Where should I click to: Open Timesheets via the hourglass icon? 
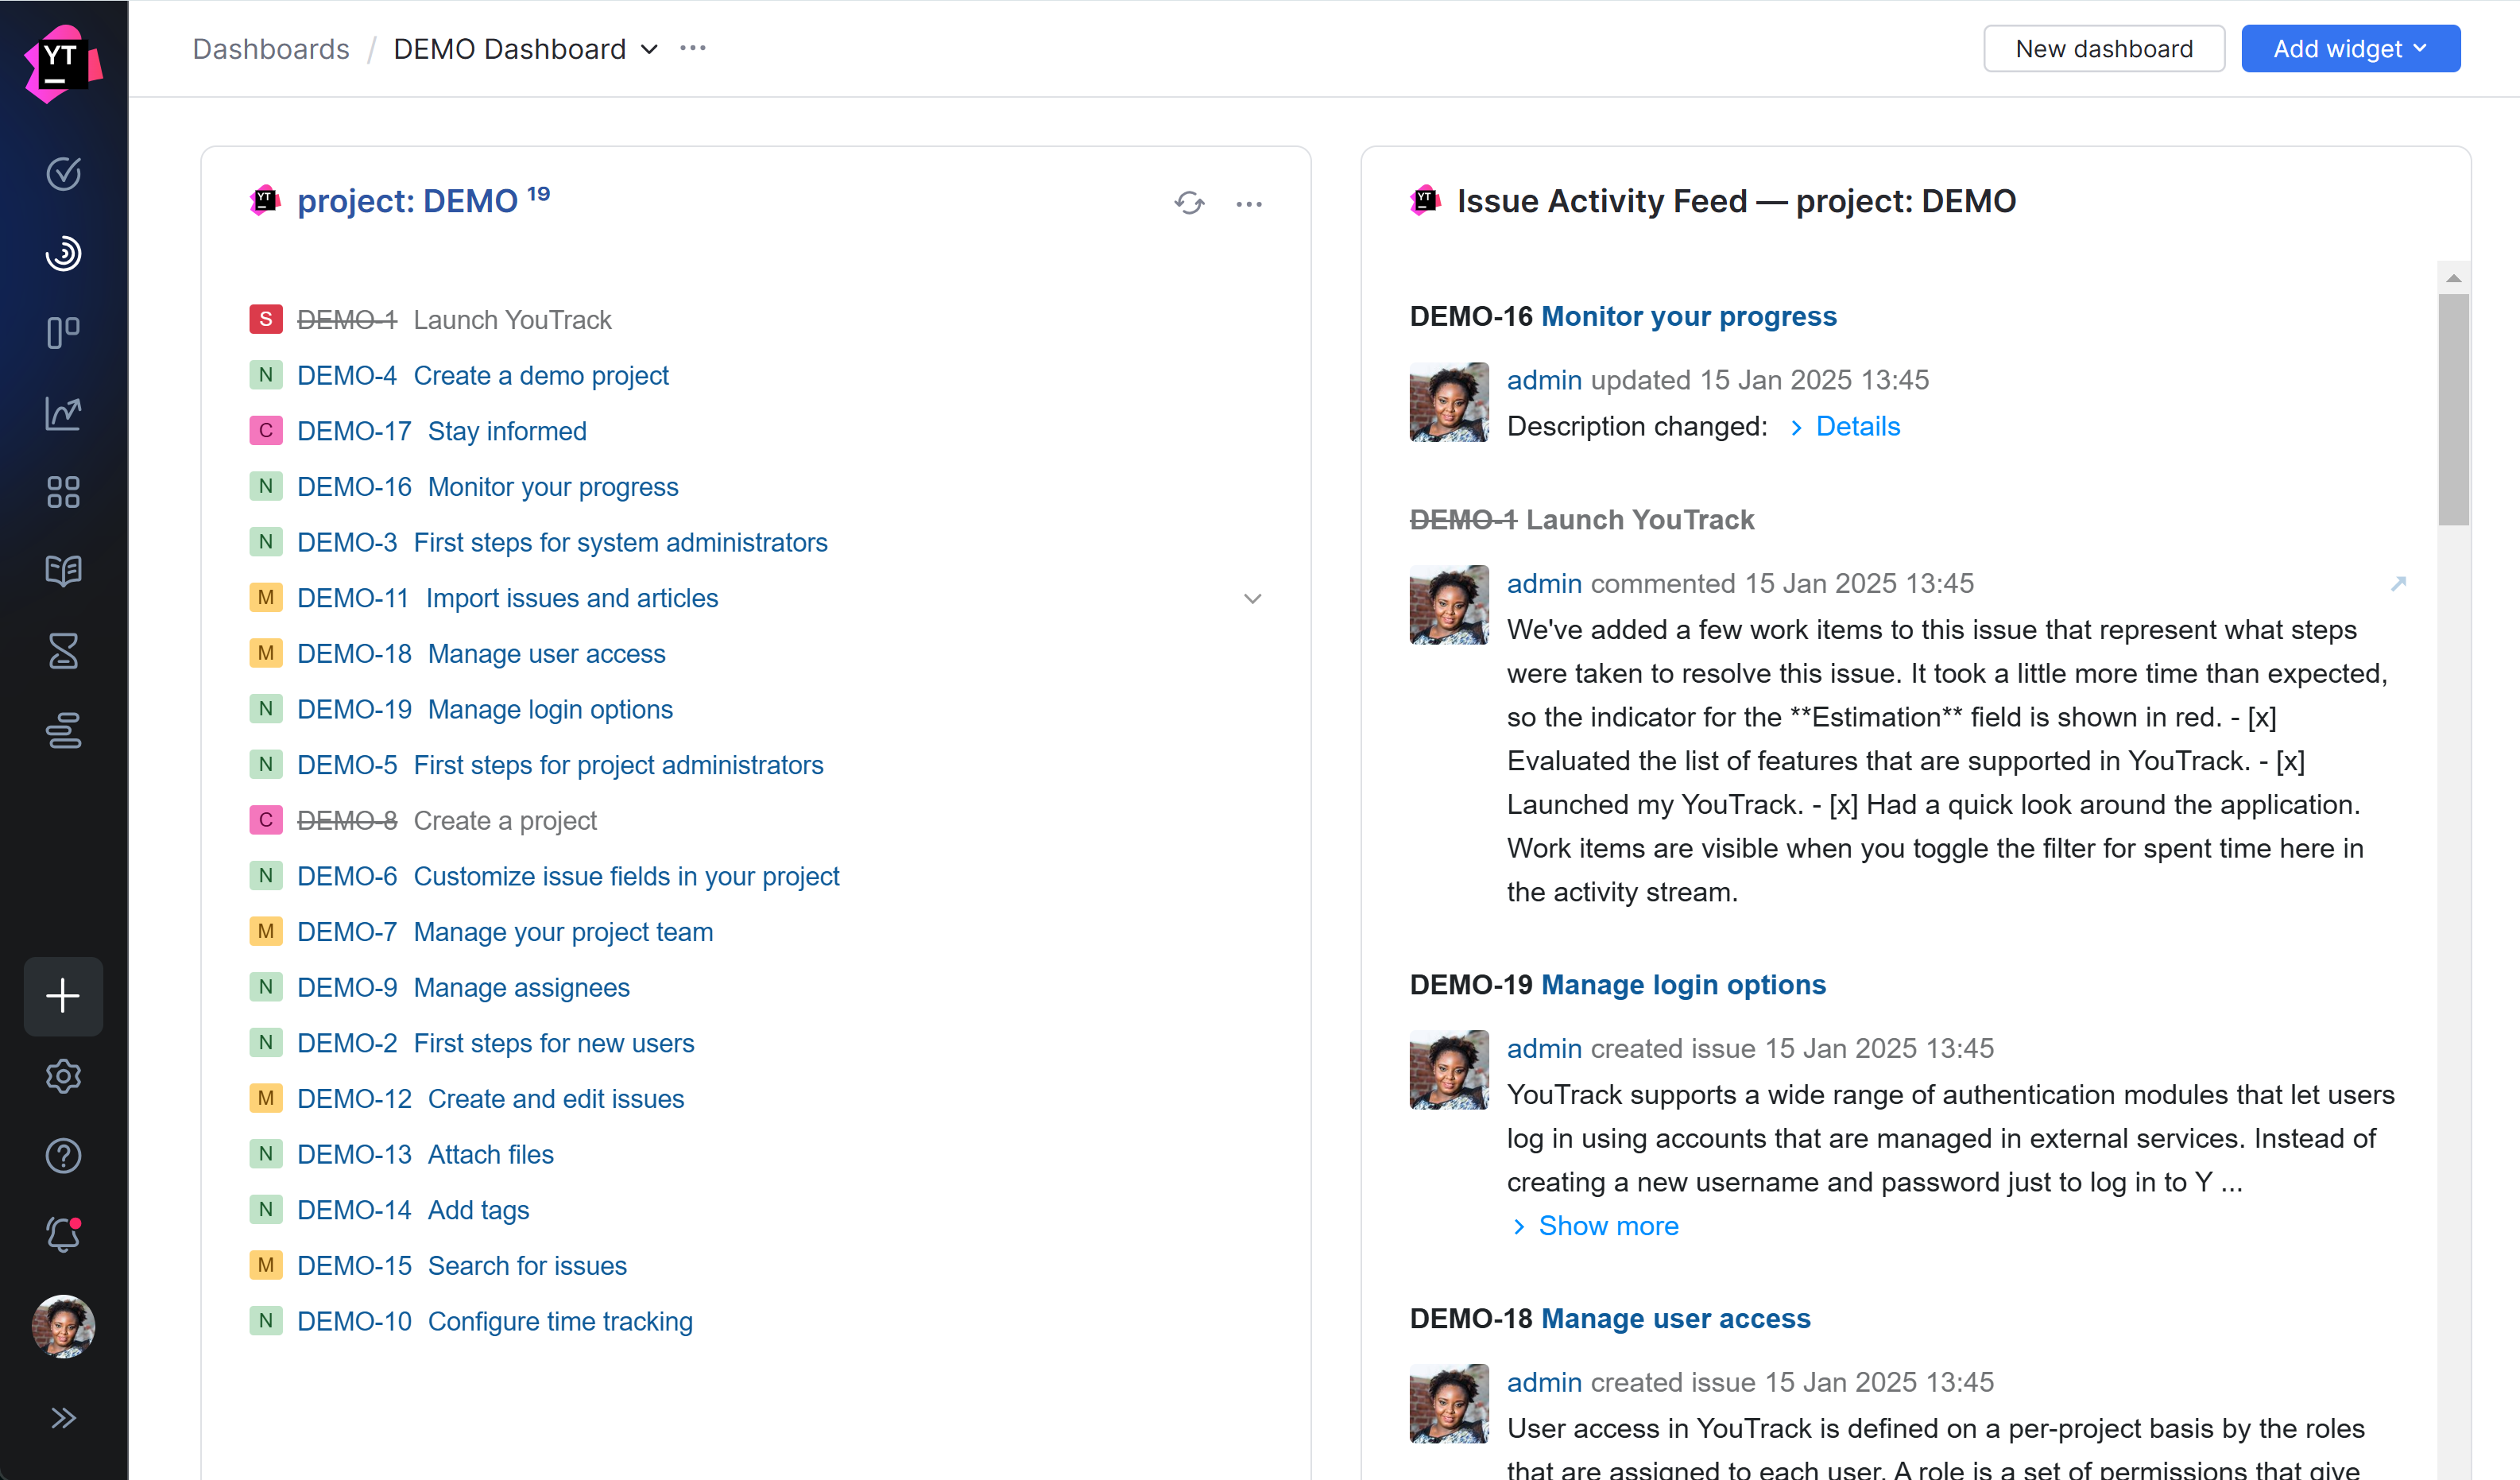63,651
